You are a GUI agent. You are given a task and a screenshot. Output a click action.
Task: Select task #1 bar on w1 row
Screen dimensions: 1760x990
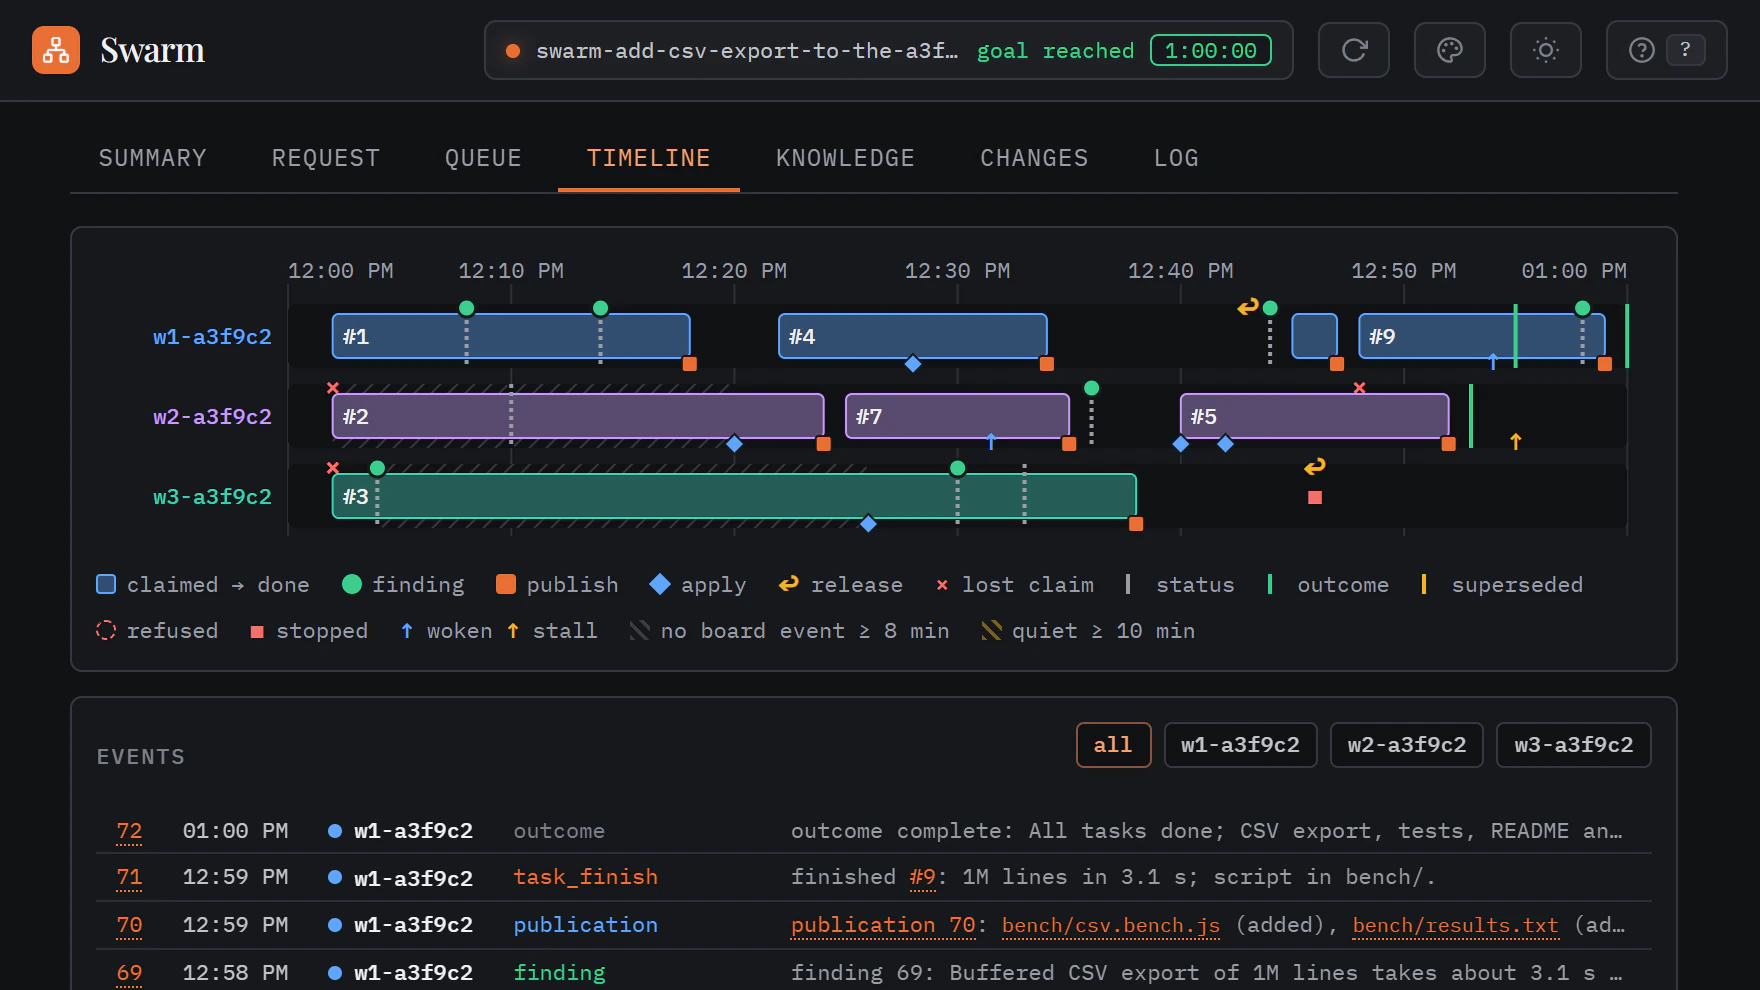click(x=511, y=336)
